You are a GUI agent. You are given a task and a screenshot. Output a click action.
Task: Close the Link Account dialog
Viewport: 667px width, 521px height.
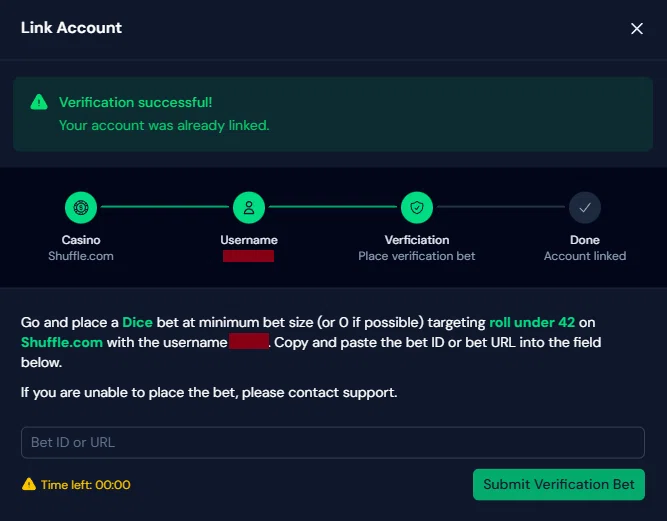[x=637, y=29]
